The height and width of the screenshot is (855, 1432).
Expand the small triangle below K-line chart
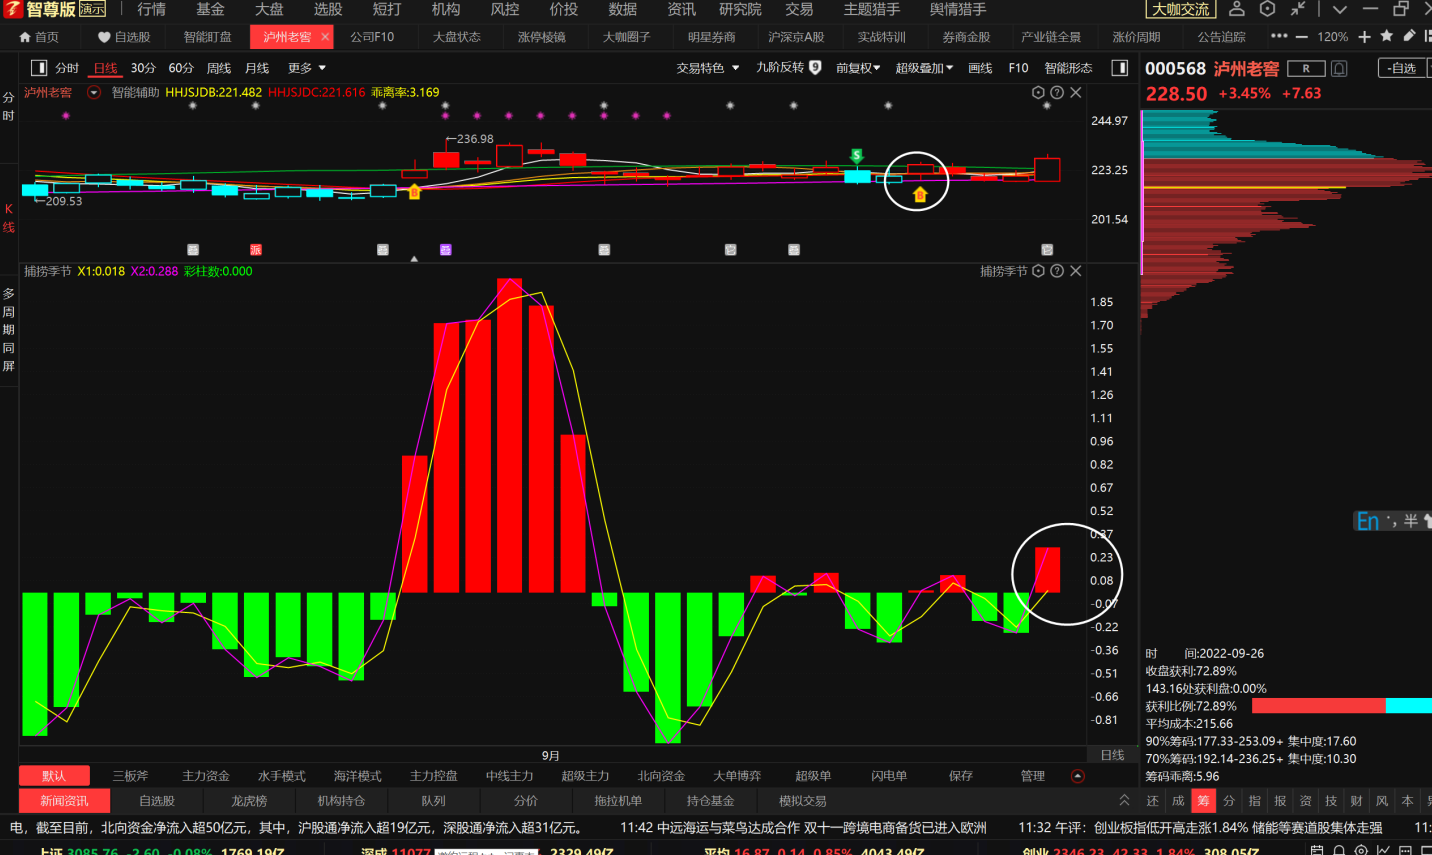pos(414,259)
